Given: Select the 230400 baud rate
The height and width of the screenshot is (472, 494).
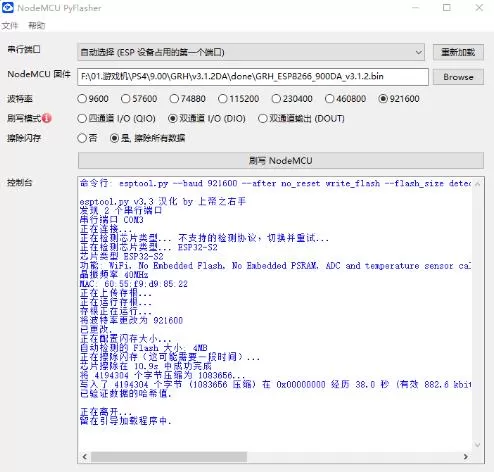Looking at the screenshot, I should tap(292, 99).
